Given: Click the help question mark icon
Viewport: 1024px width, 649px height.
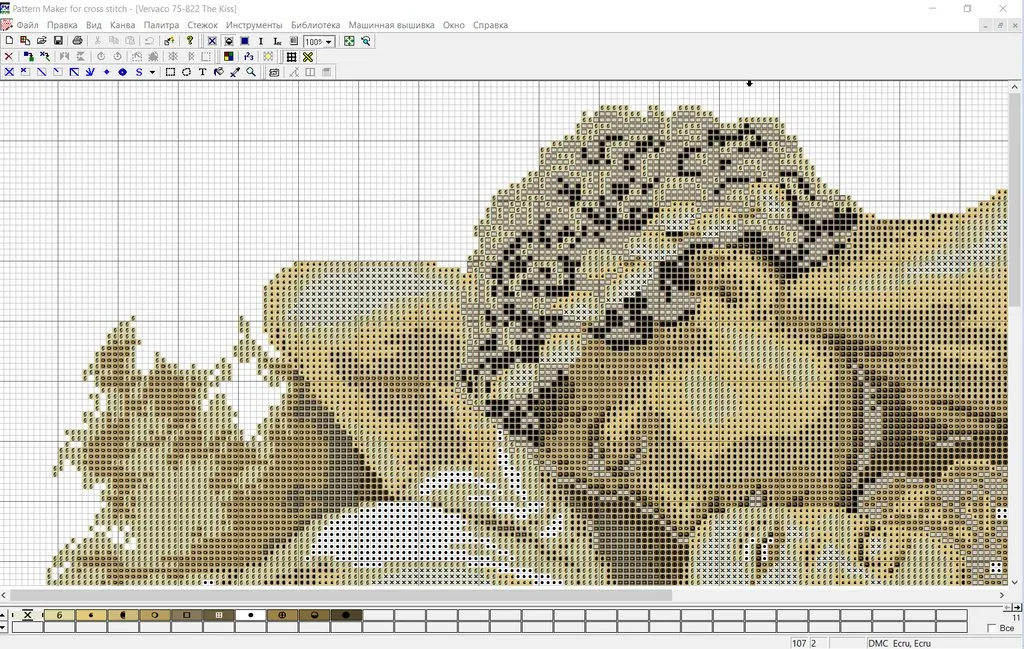Looking at the screenshot, I should pos(190,41).
